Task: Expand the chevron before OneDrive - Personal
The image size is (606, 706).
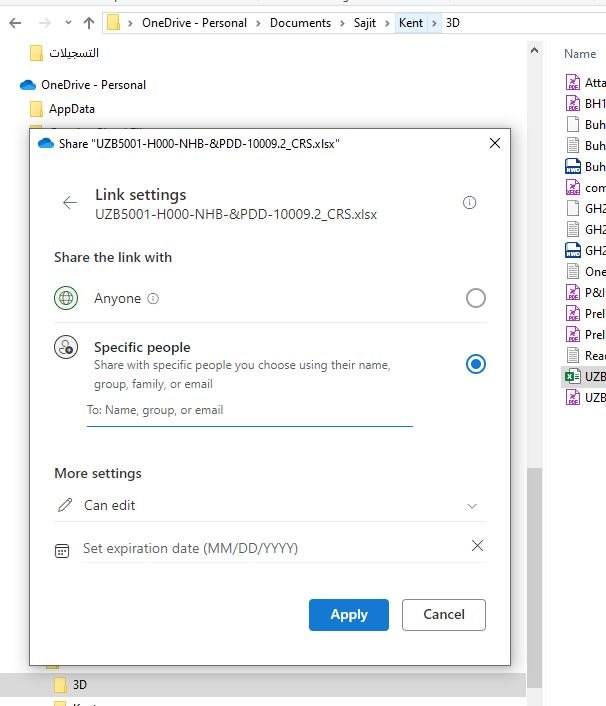Action: tap(130, 23)
